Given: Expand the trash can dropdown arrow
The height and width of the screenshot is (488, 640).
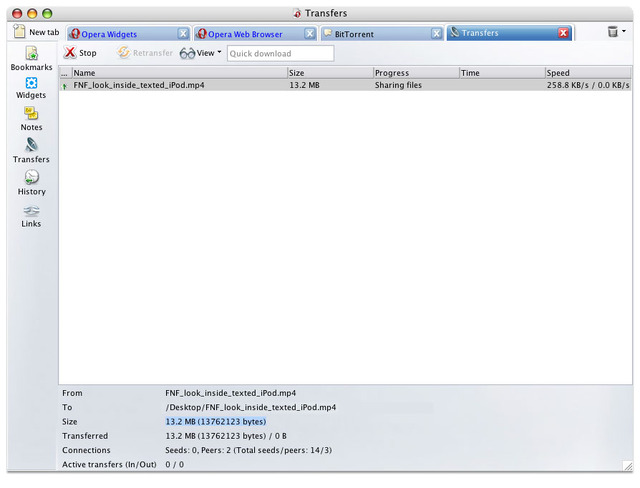Looking at the screenshot, I should click(624, 31).
